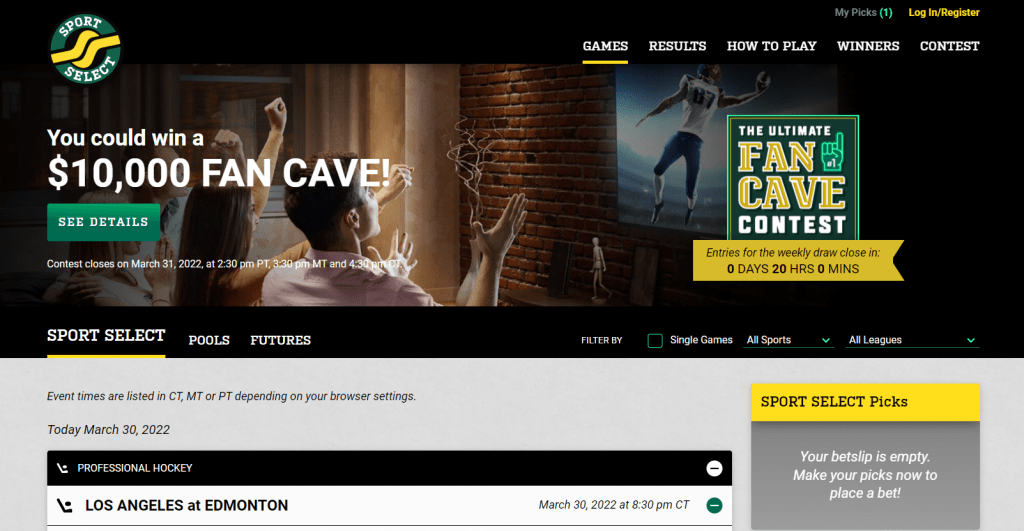
Task: Click the Los Angeles at Edmonton title
Action: [x=187, y=506]
